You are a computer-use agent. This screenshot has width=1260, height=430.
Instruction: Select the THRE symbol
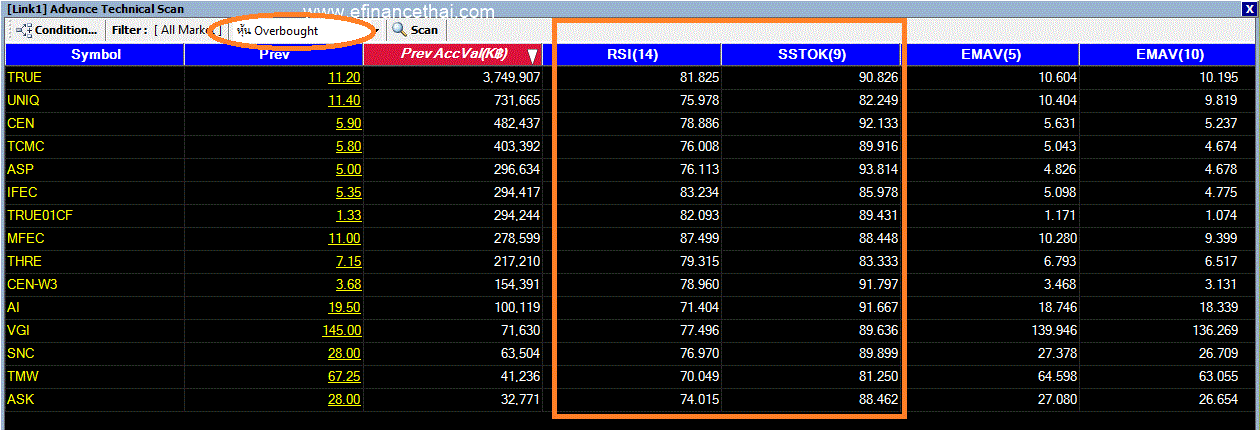pos(24,261)
